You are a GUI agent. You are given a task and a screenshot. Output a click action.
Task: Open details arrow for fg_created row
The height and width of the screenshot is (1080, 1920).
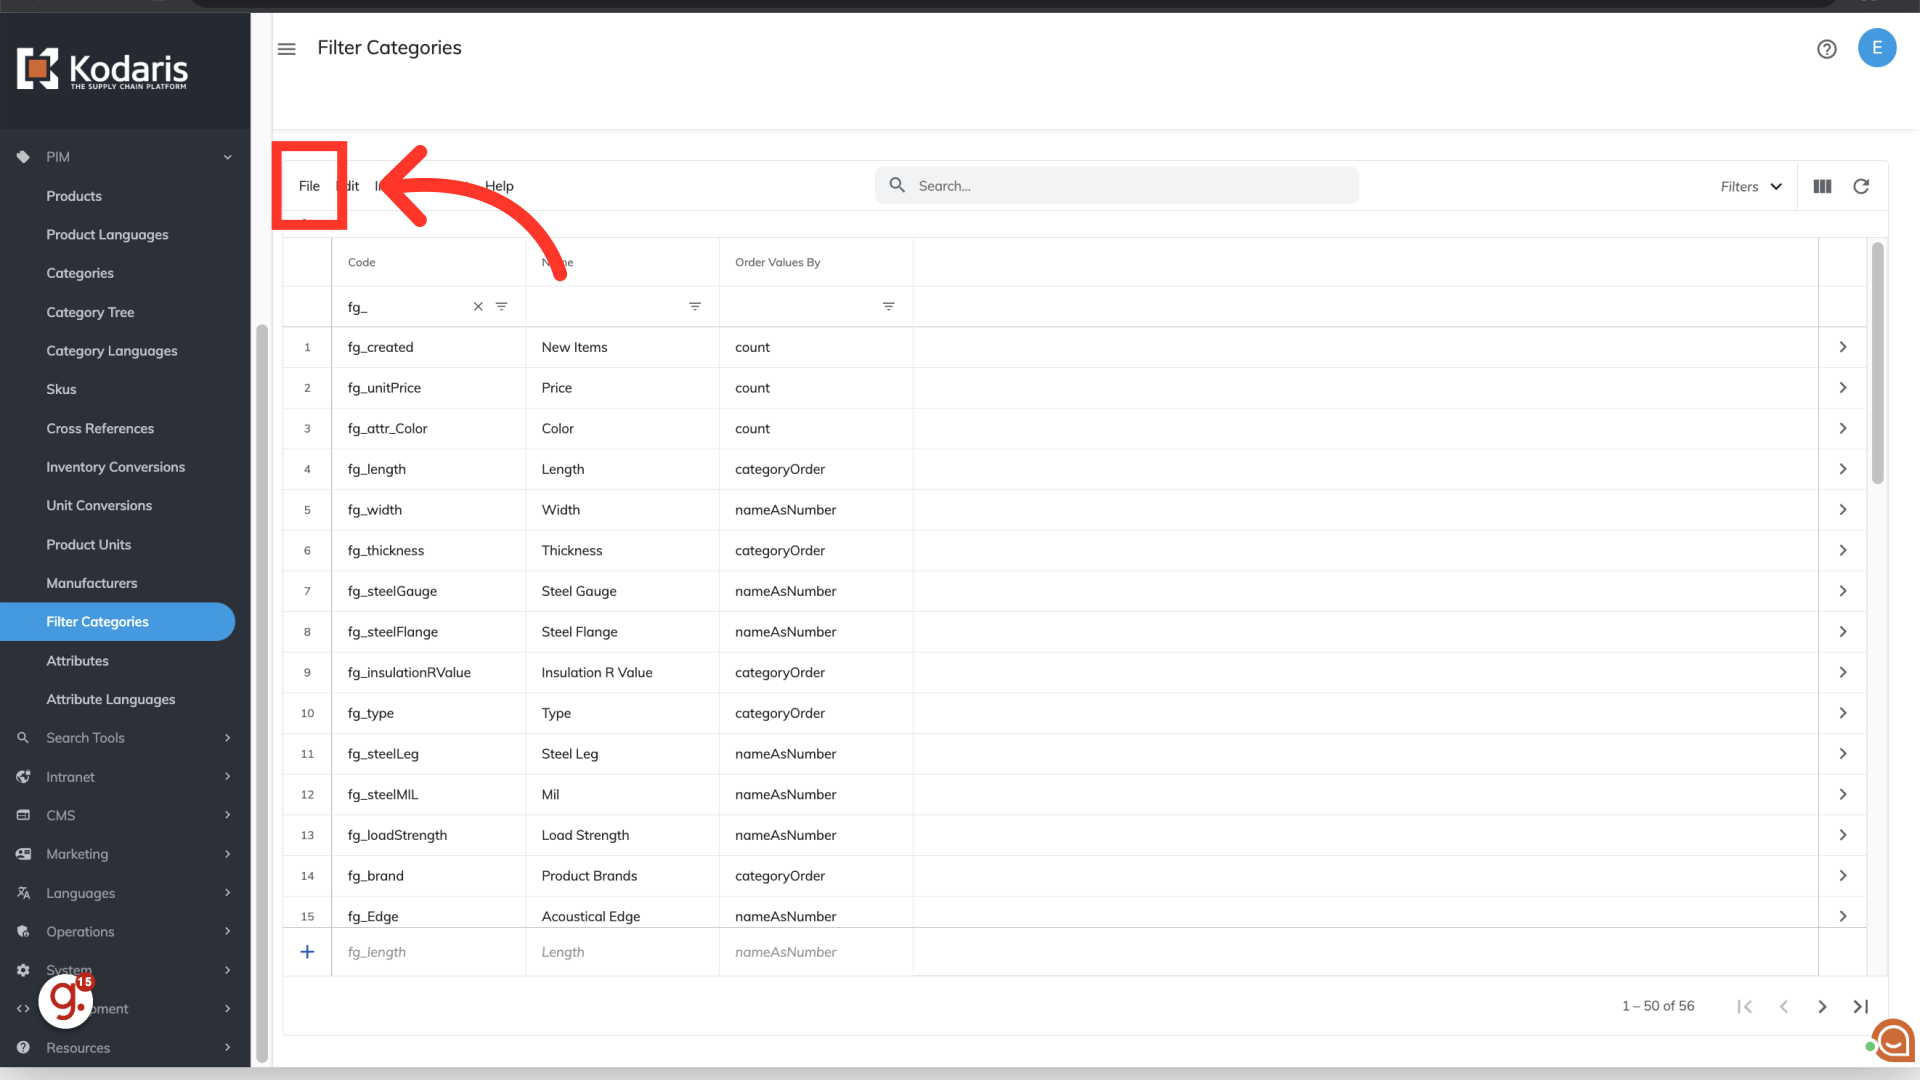click(x=1842, y=347)
